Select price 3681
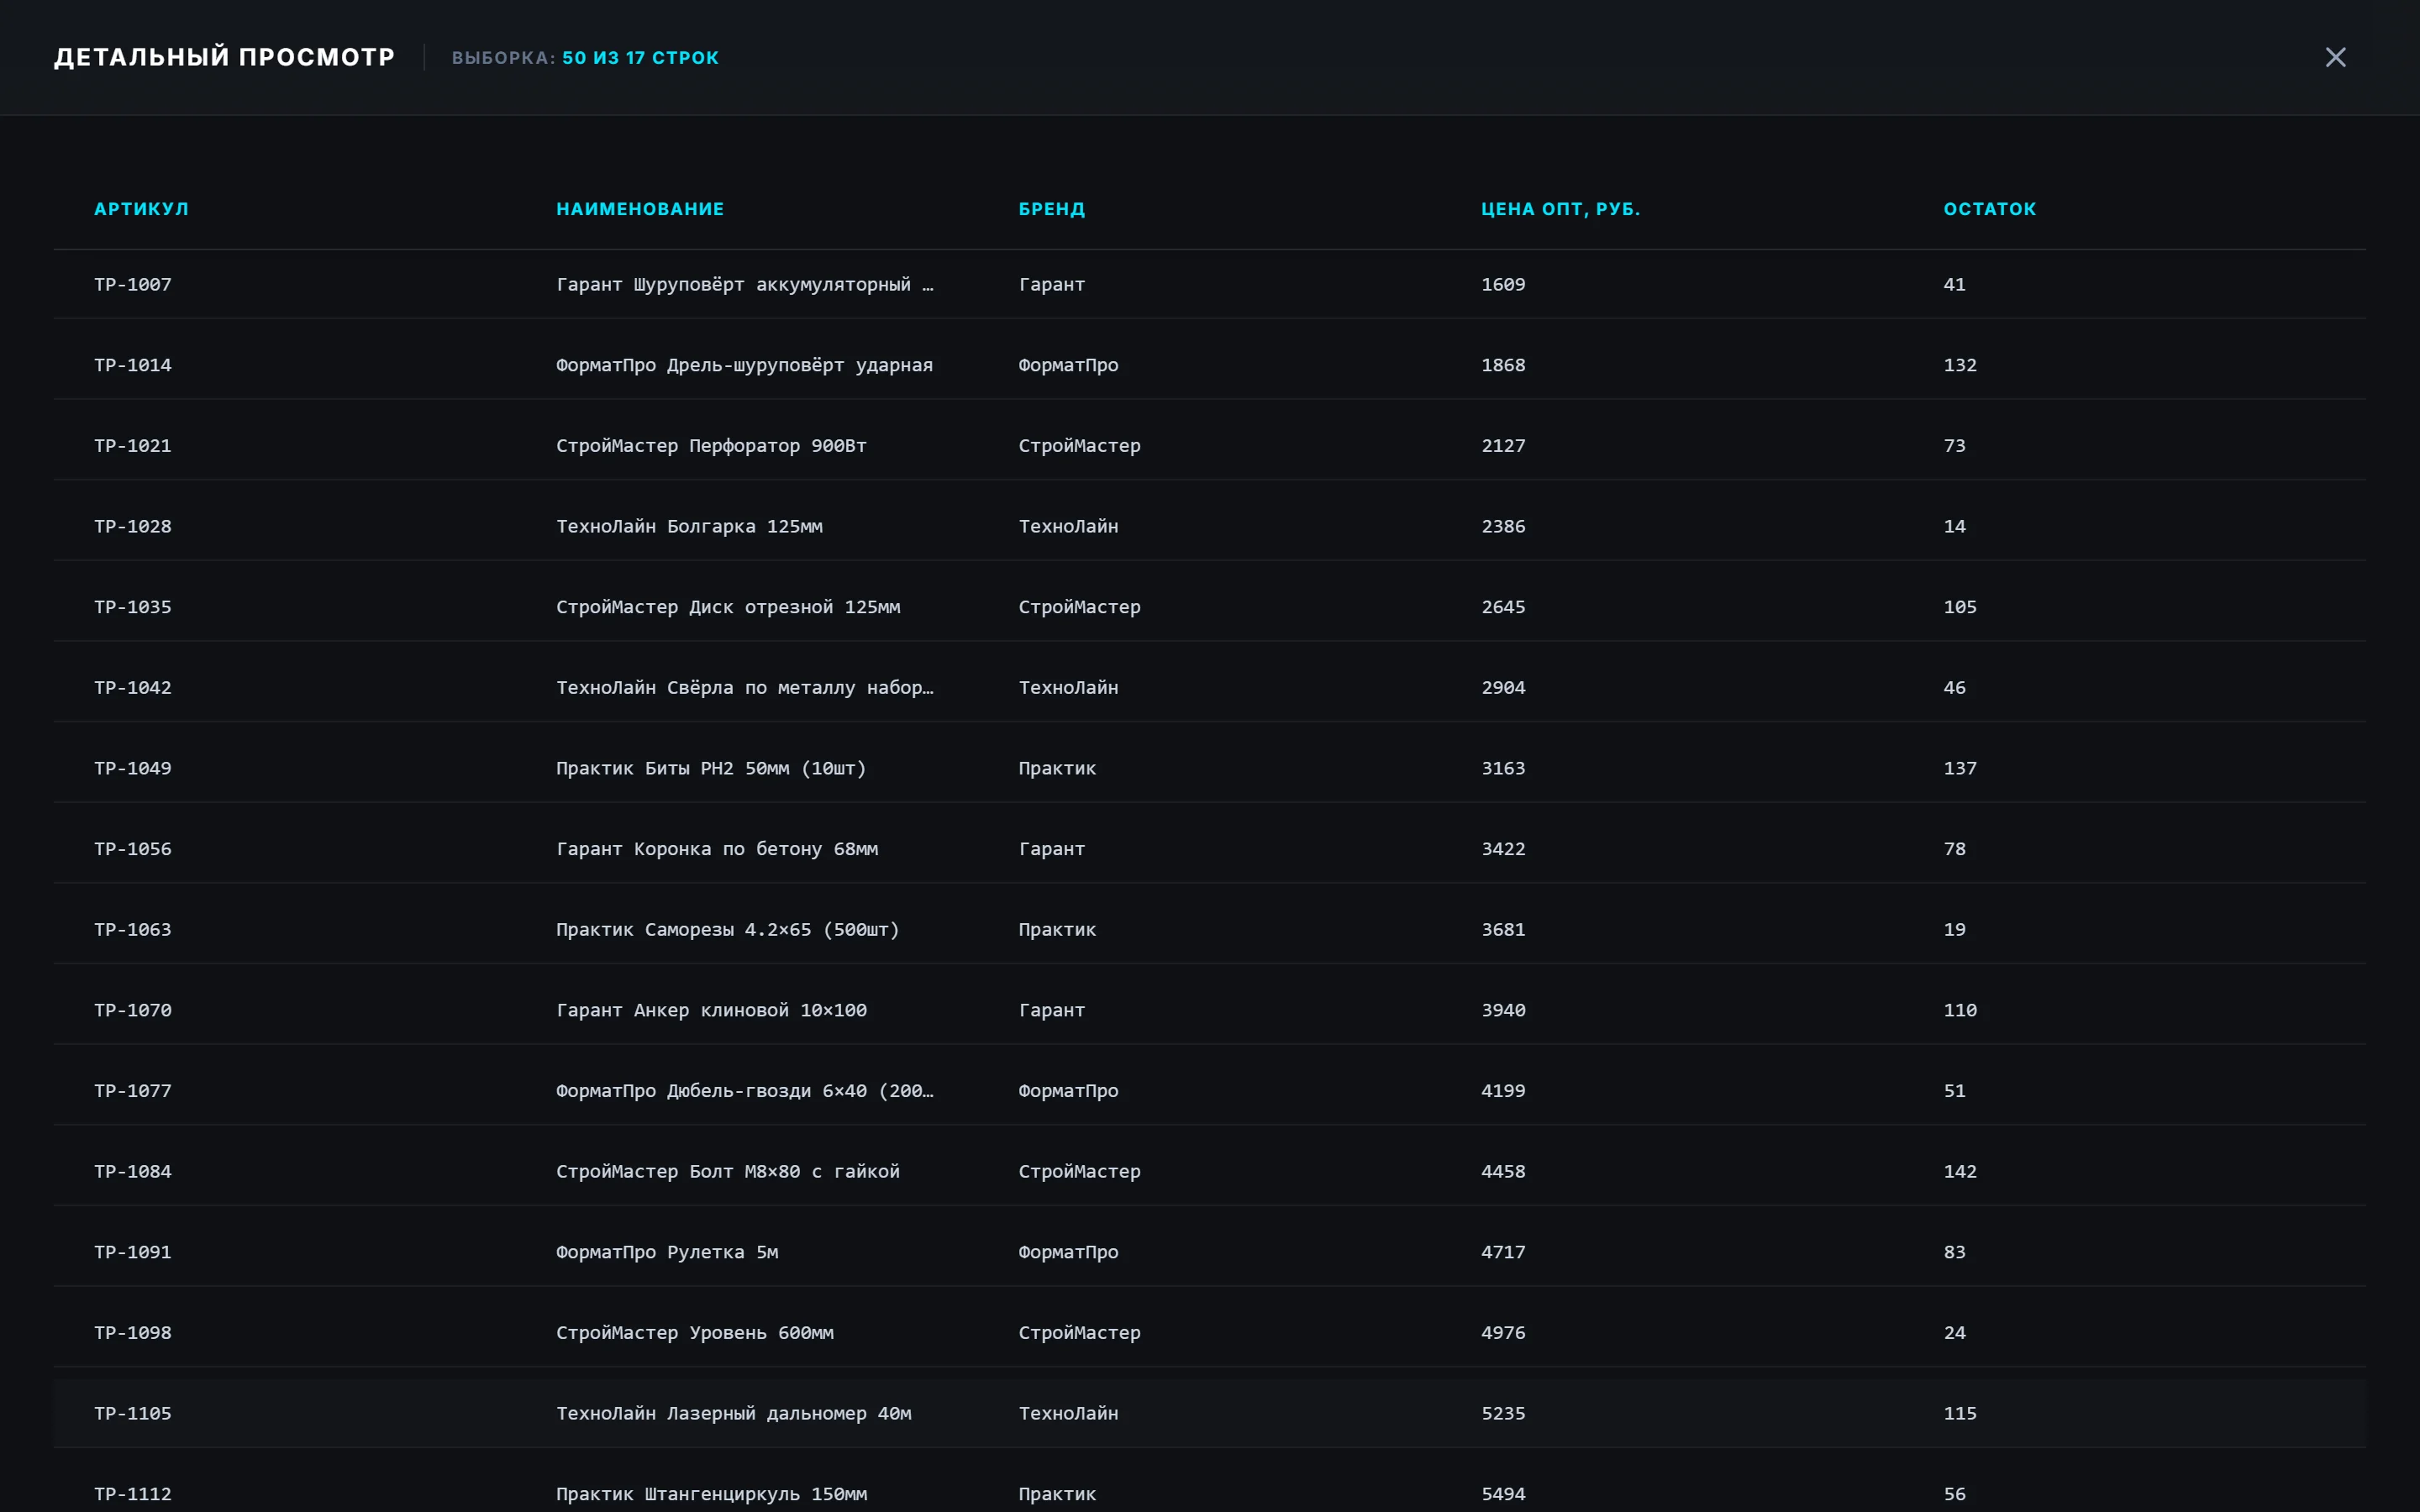 (1503, 930)
